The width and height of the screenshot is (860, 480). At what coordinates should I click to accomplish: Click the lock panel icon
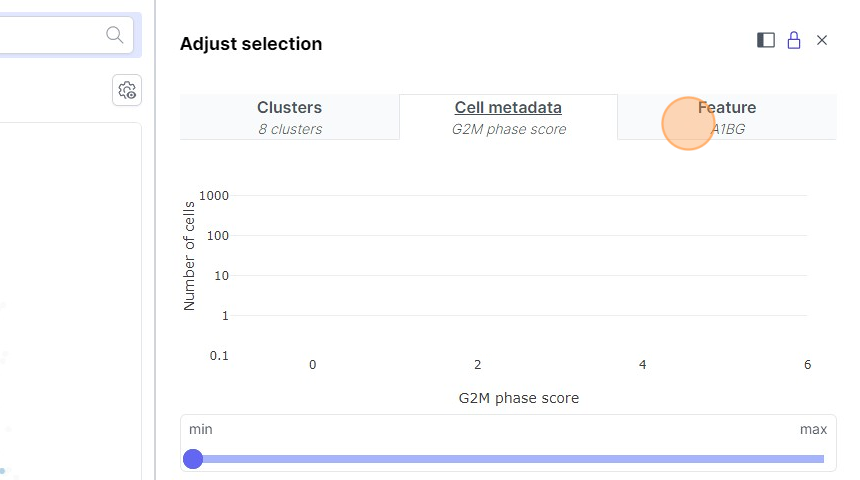[x=794, y=40]
